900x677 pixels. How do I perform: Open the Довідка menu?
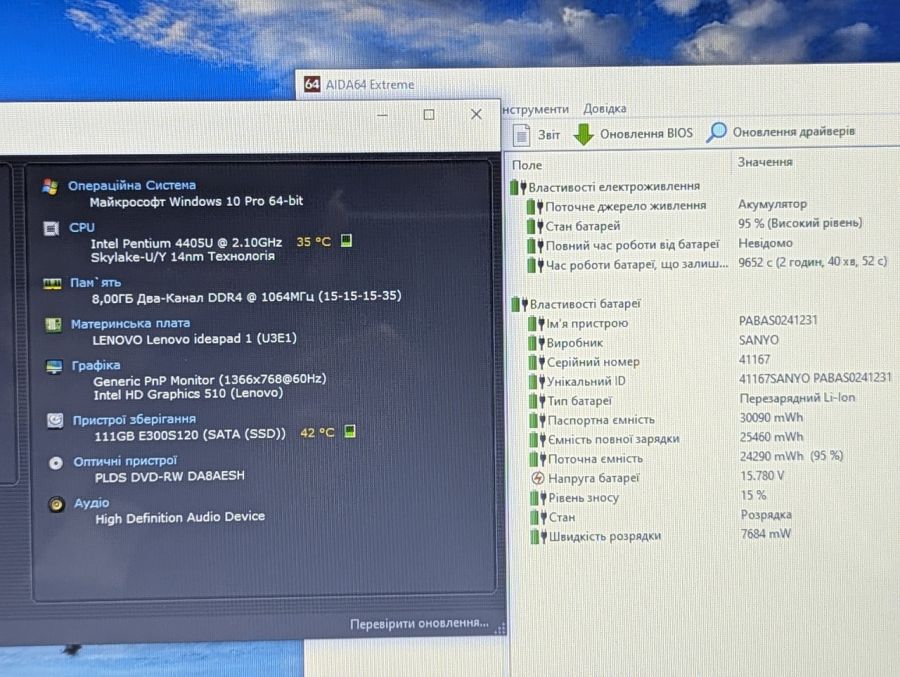tap(604, 109)
